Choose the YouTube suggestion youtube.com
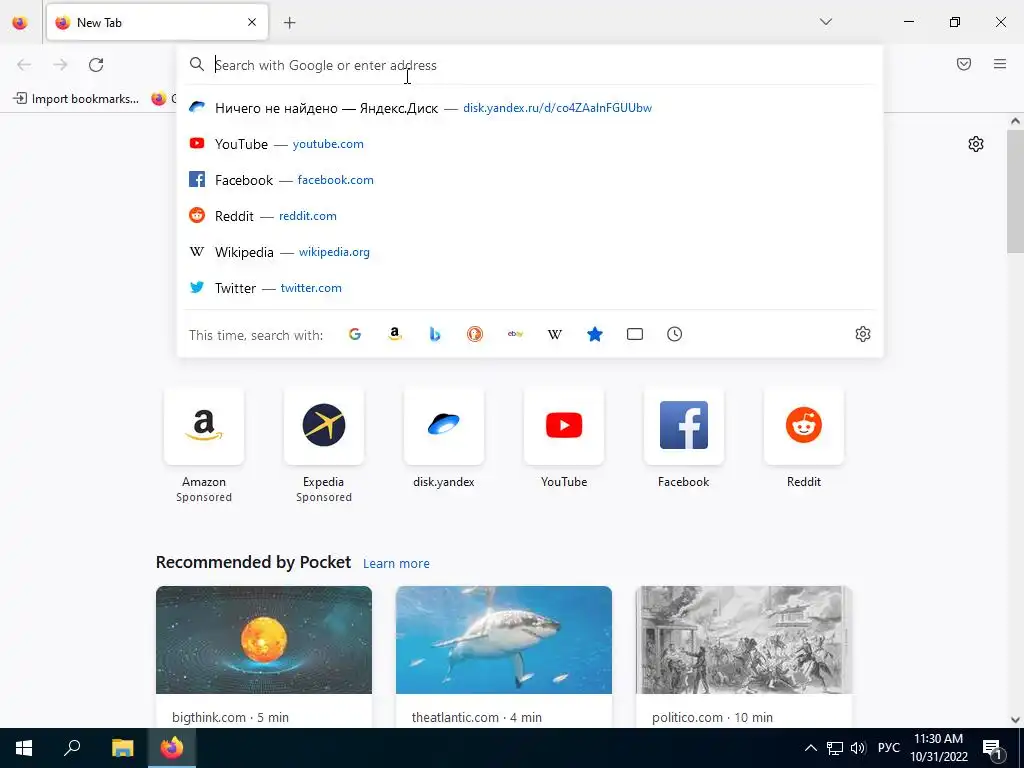Screen dimensions: 1024x768 coord(530,144)
